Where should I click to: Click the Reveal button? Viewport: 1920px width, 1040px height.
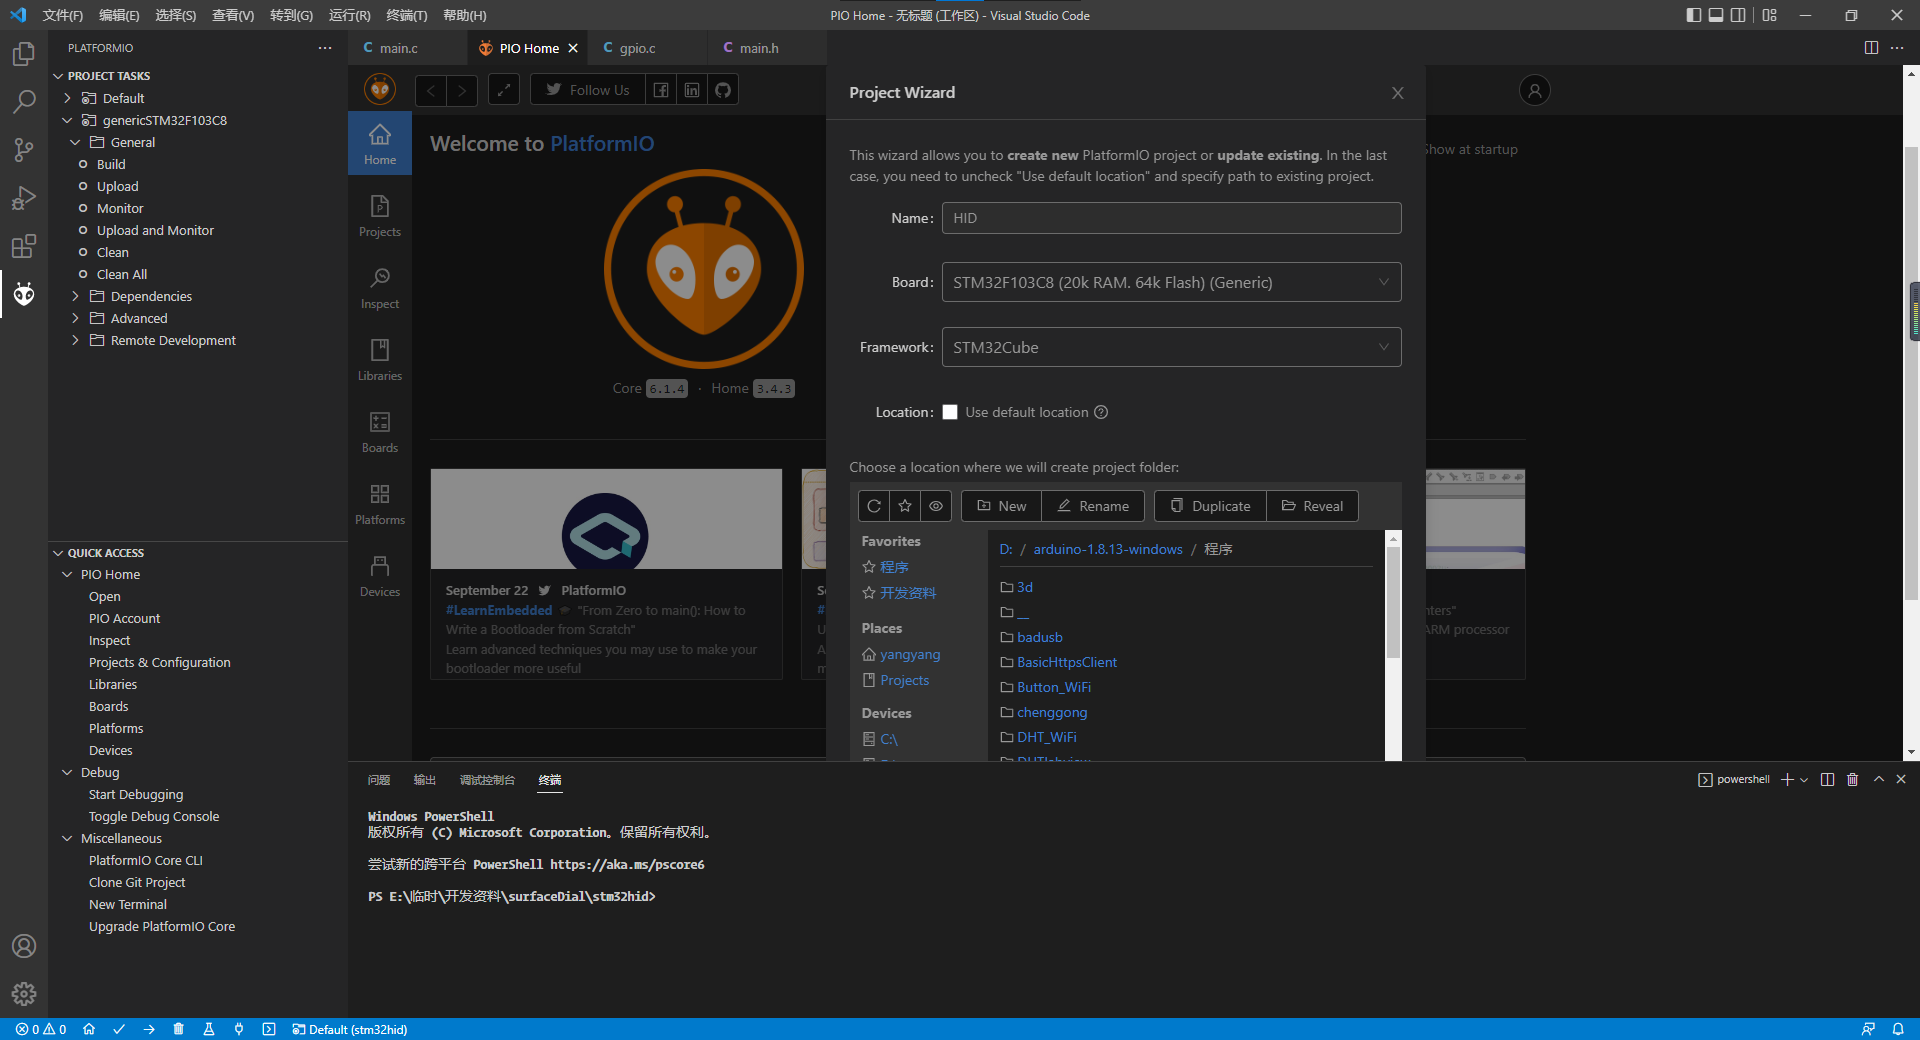[x=1312, y=506]
